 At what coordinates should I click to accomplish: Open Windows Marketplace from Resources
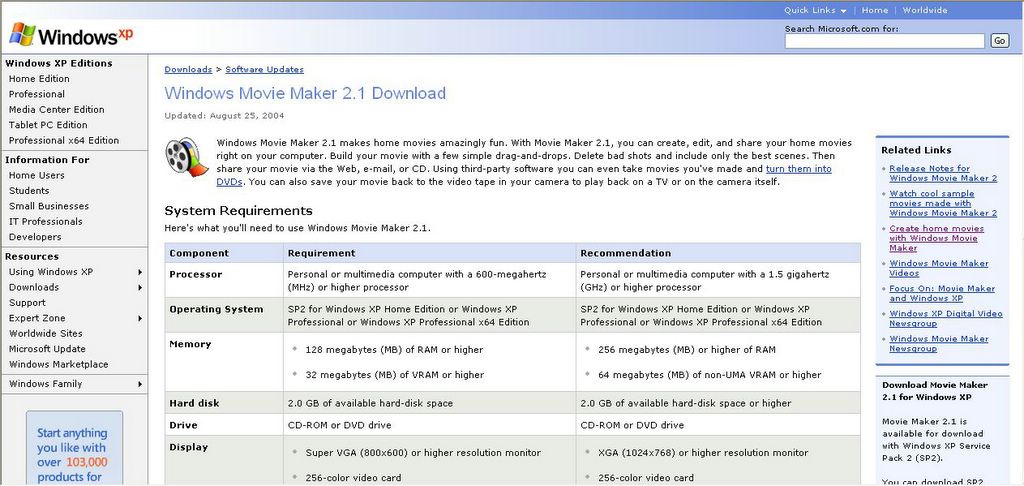click(58, 365)
